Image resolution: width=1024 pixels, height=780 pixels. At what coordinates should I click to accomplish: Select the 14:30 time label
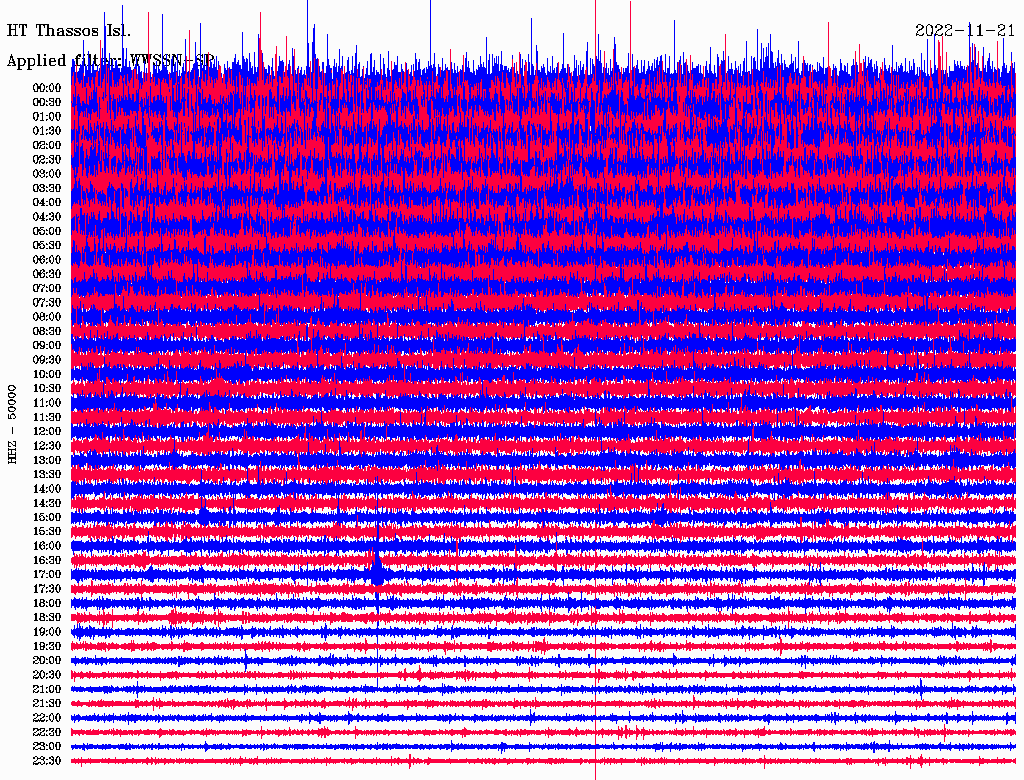click(47, 504)
